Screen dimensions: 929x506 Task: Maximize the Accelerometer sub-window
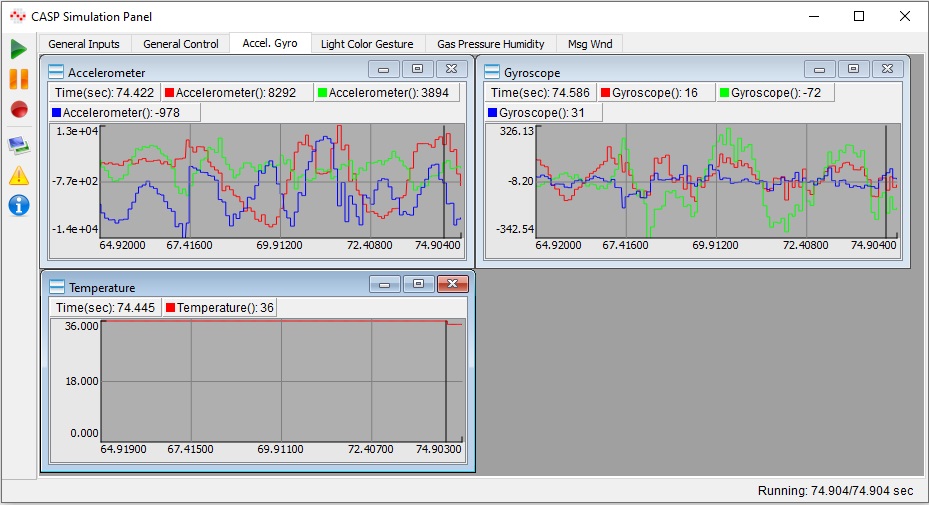pyautogui.click(x=417, y=69)
